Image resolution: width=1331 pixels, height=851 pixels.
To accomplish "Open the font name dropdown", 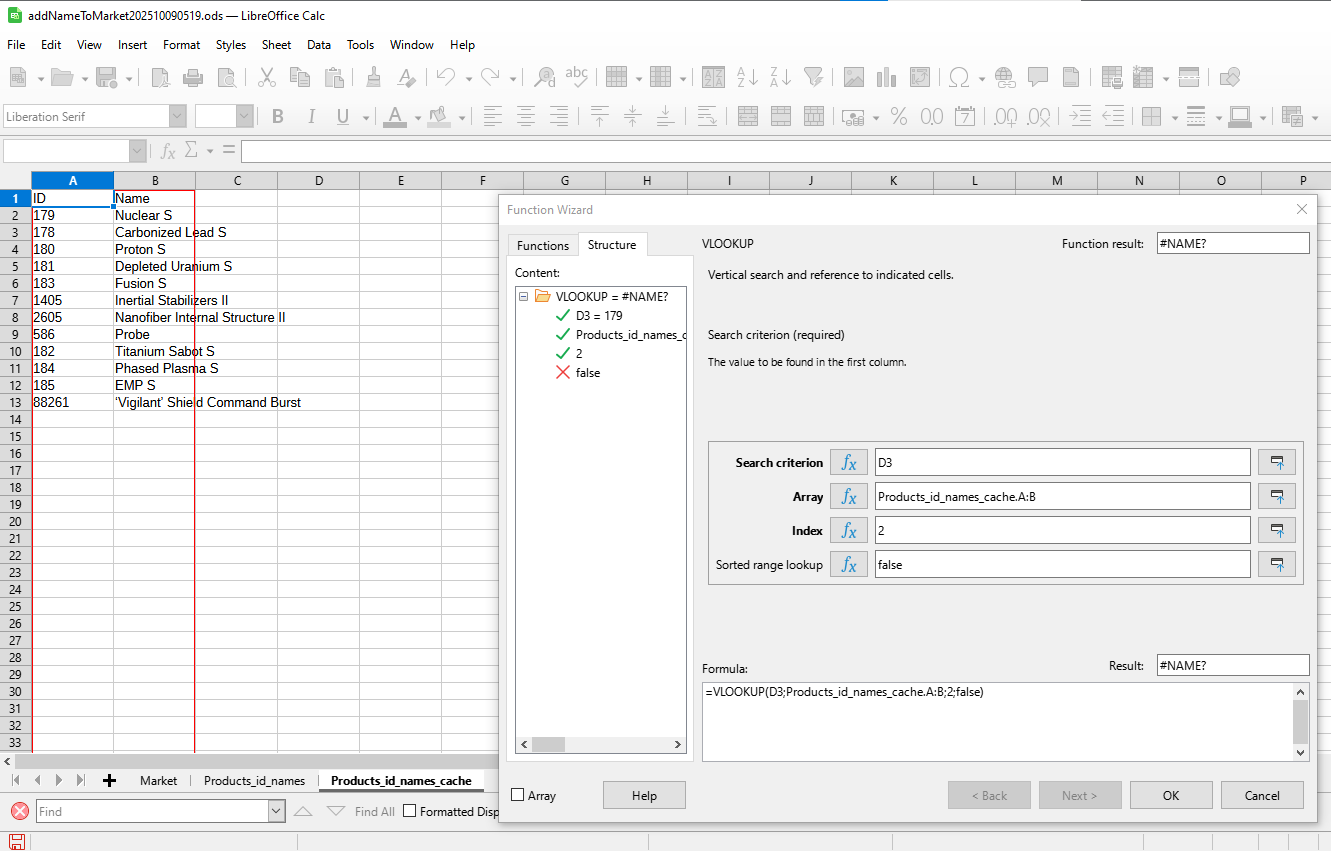I will click(177, 117).
